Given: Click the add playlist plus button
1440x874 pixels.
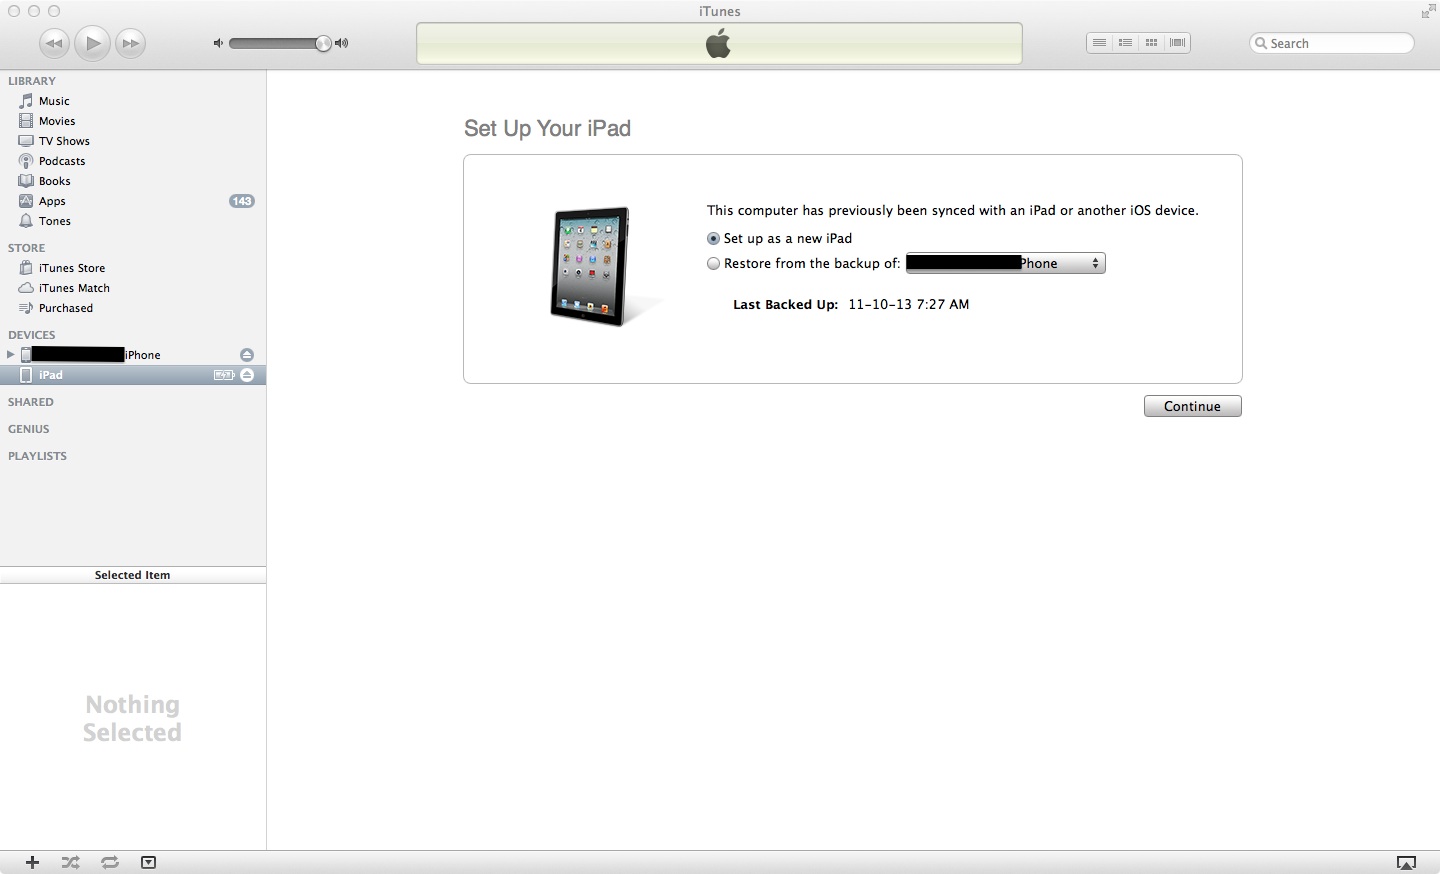Looking at the screenshot, I should (x=32, y=862).
